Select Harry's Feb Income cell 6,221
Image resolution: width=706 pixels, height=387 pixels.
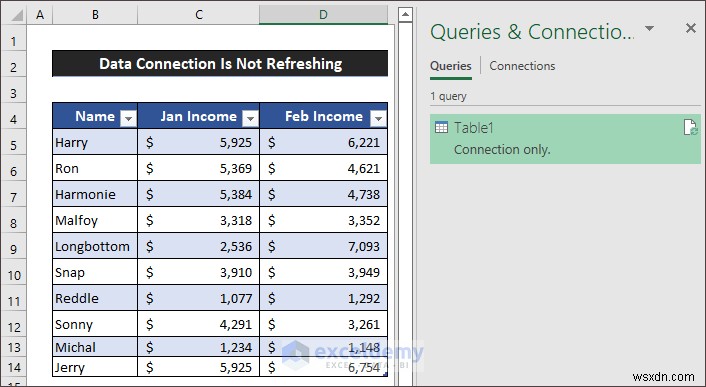(323, 142)
